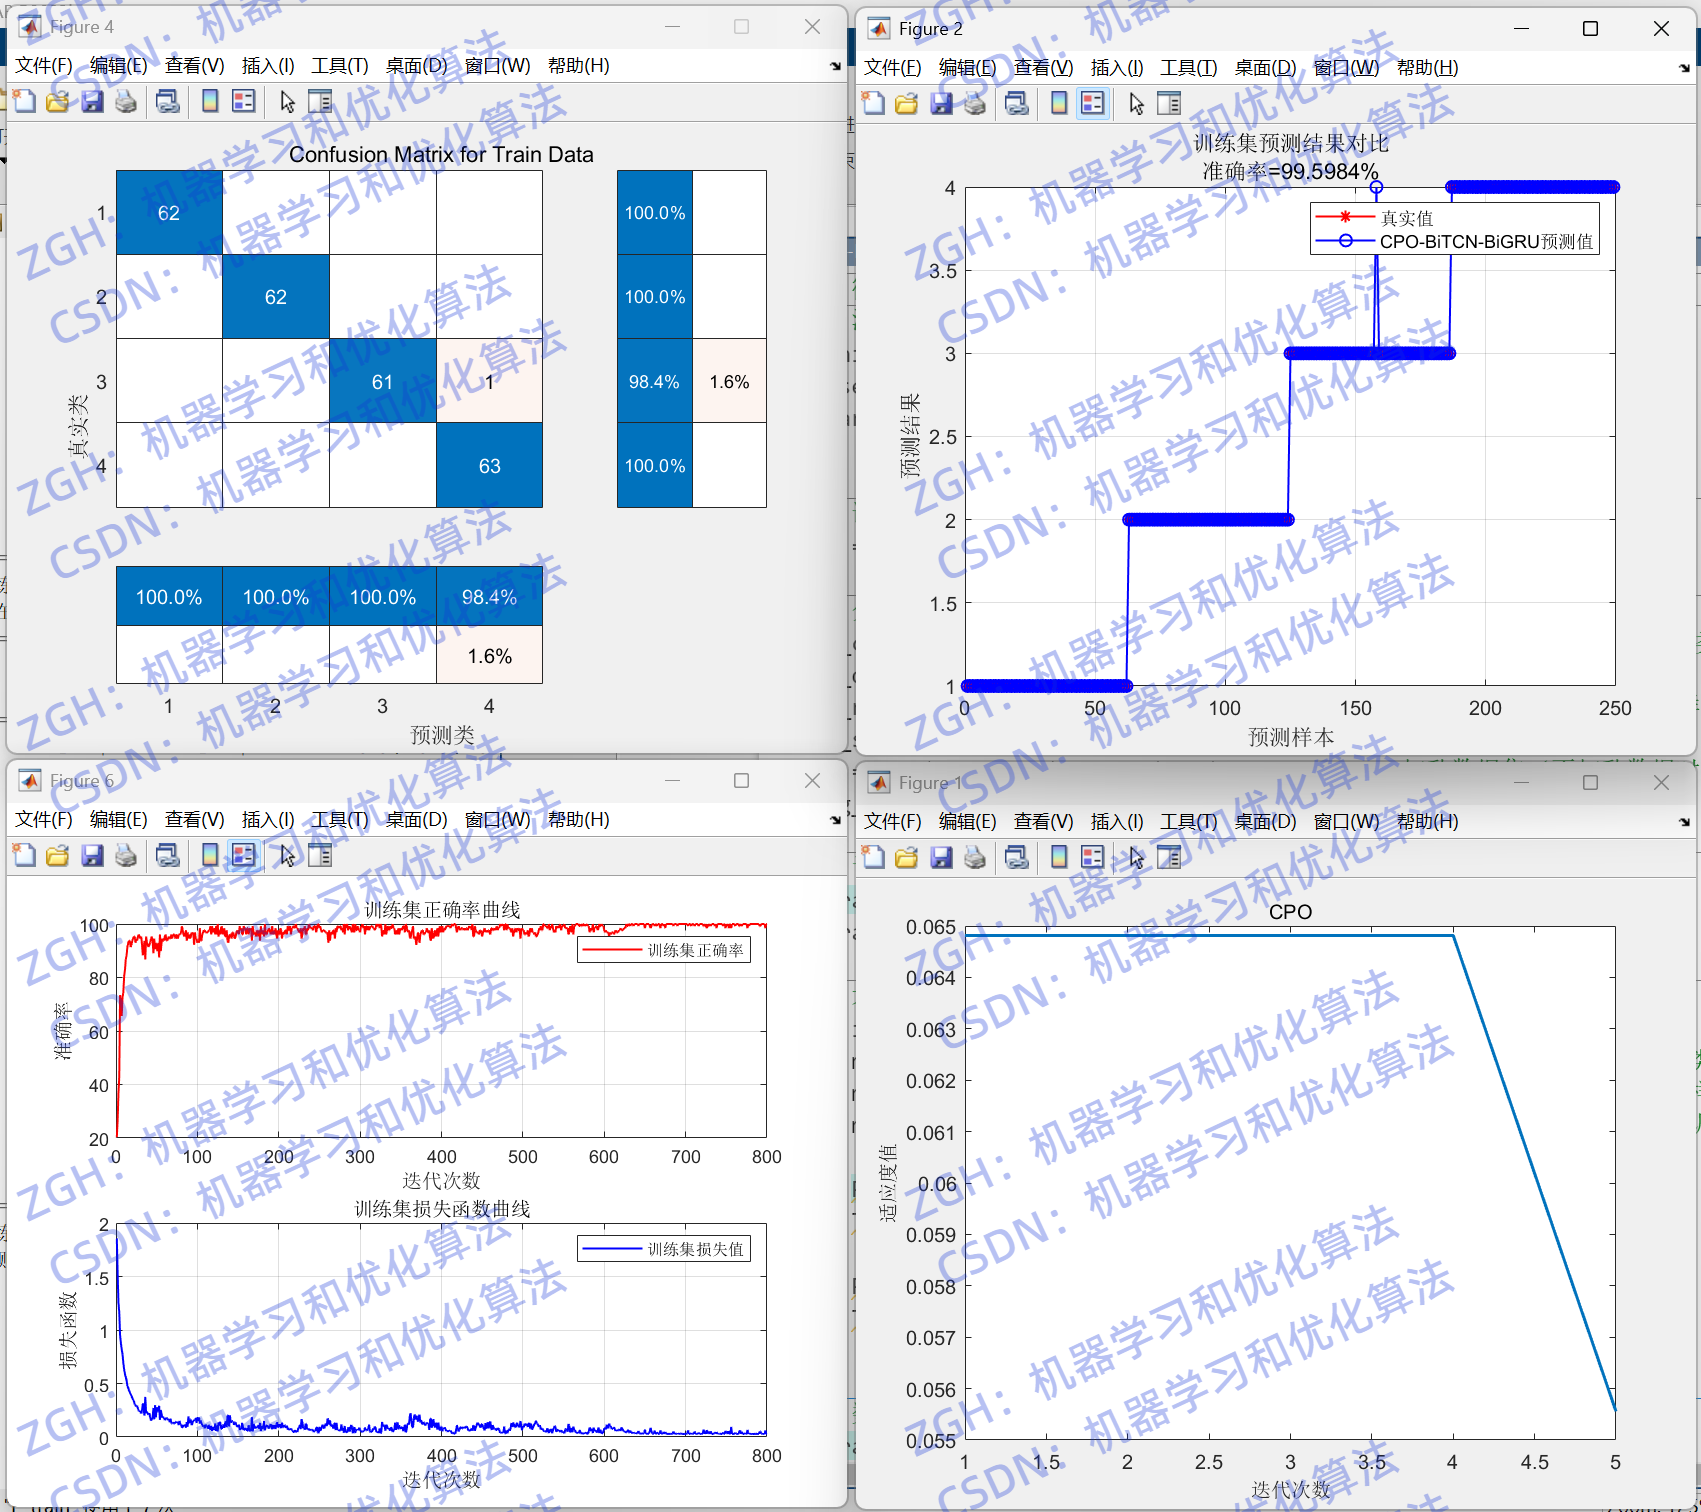Screen dimensions: 1701x1512
Task: Click New Figure icon in Figure 4 toolbar
Action: (x=24, y=101)
